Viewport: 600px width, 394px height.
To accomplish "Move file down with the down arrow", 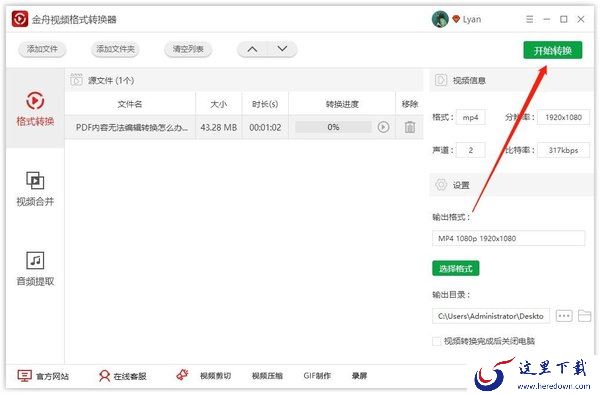I will [282, 49].
